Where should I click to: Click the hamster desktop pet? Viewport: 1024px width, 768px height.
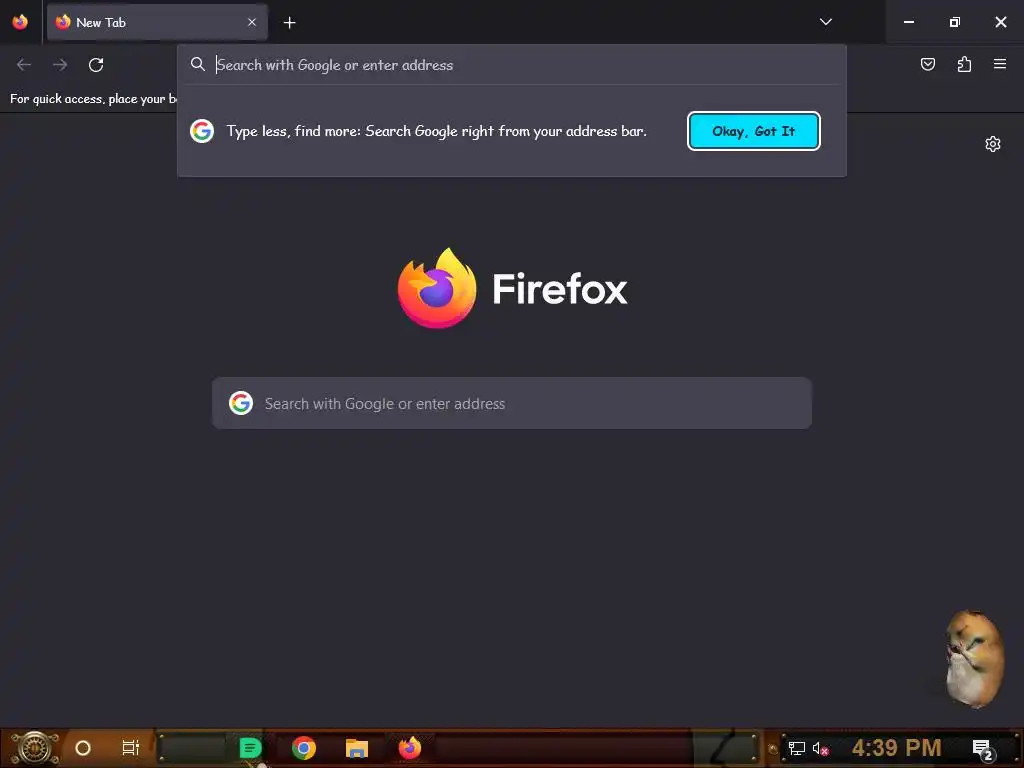pos(974,658)
